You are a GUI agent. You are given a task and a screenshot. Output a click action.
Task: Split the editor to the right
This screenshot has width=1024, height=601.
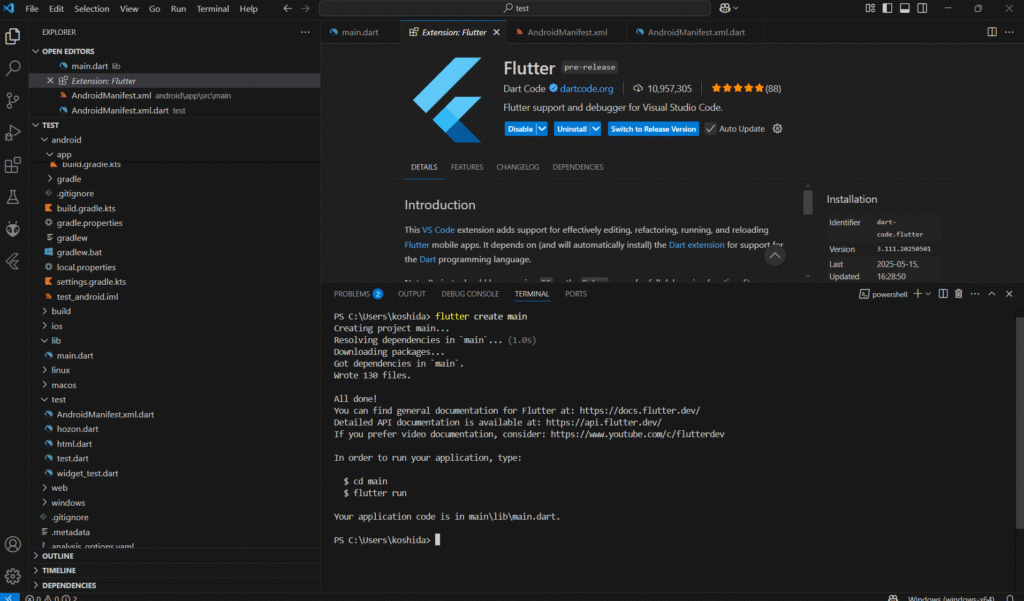(x=992, y=32)
